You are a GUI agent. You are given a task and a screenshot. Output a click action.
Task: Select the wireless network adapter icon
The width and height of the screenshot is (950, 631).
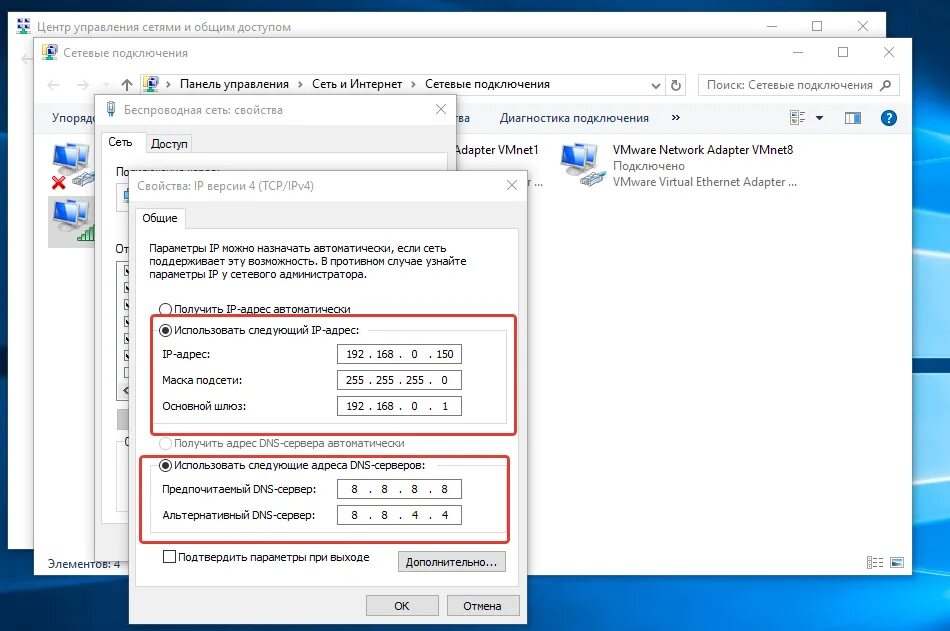point(72,222)
